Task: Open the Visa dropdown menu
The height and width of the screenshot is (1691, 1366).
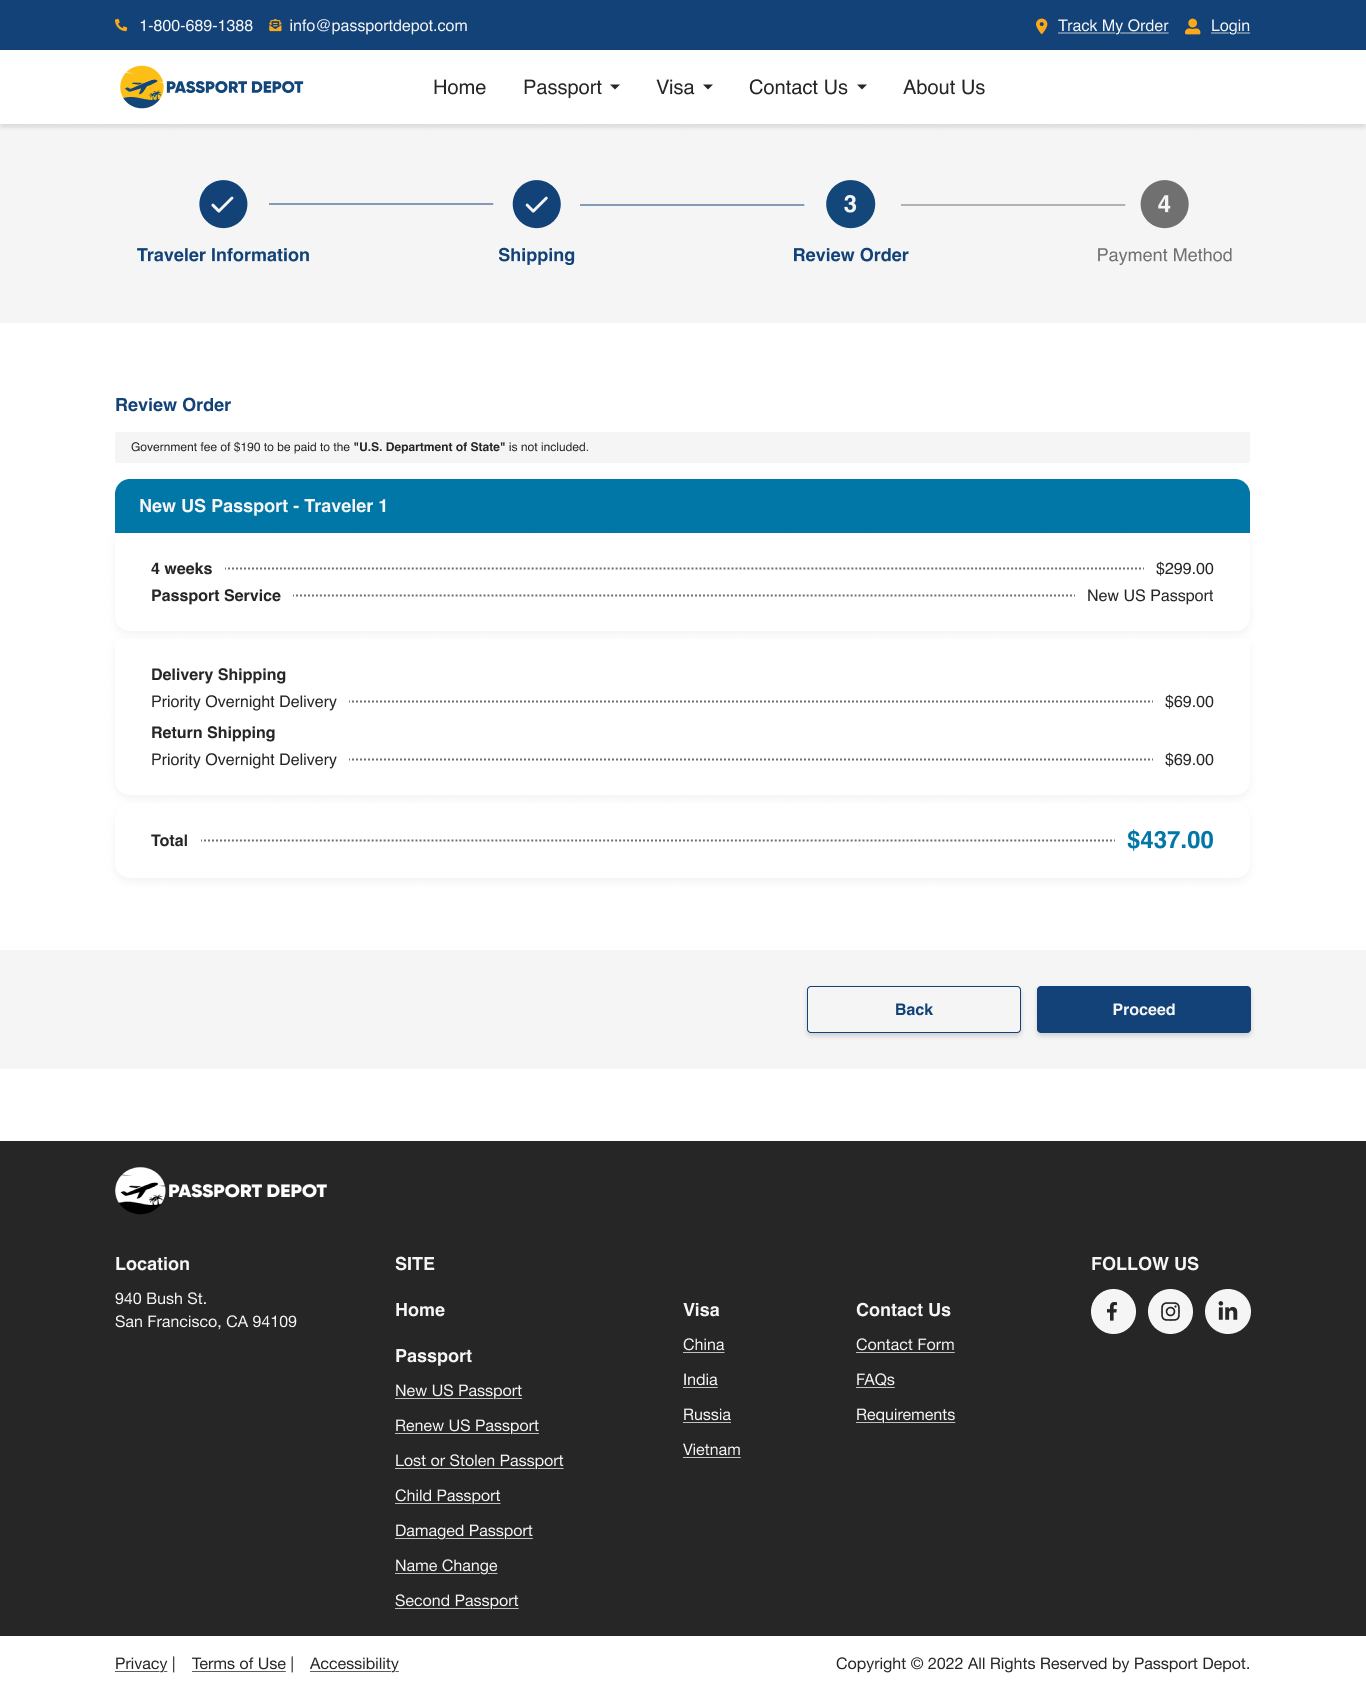Action: (684, 88)
